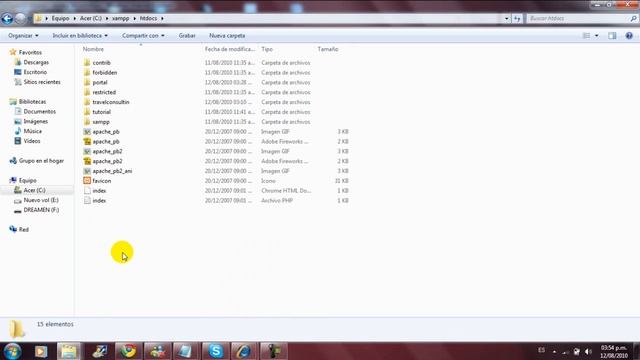
Task: Select the index PHP file
Action: tap(99, 200)
